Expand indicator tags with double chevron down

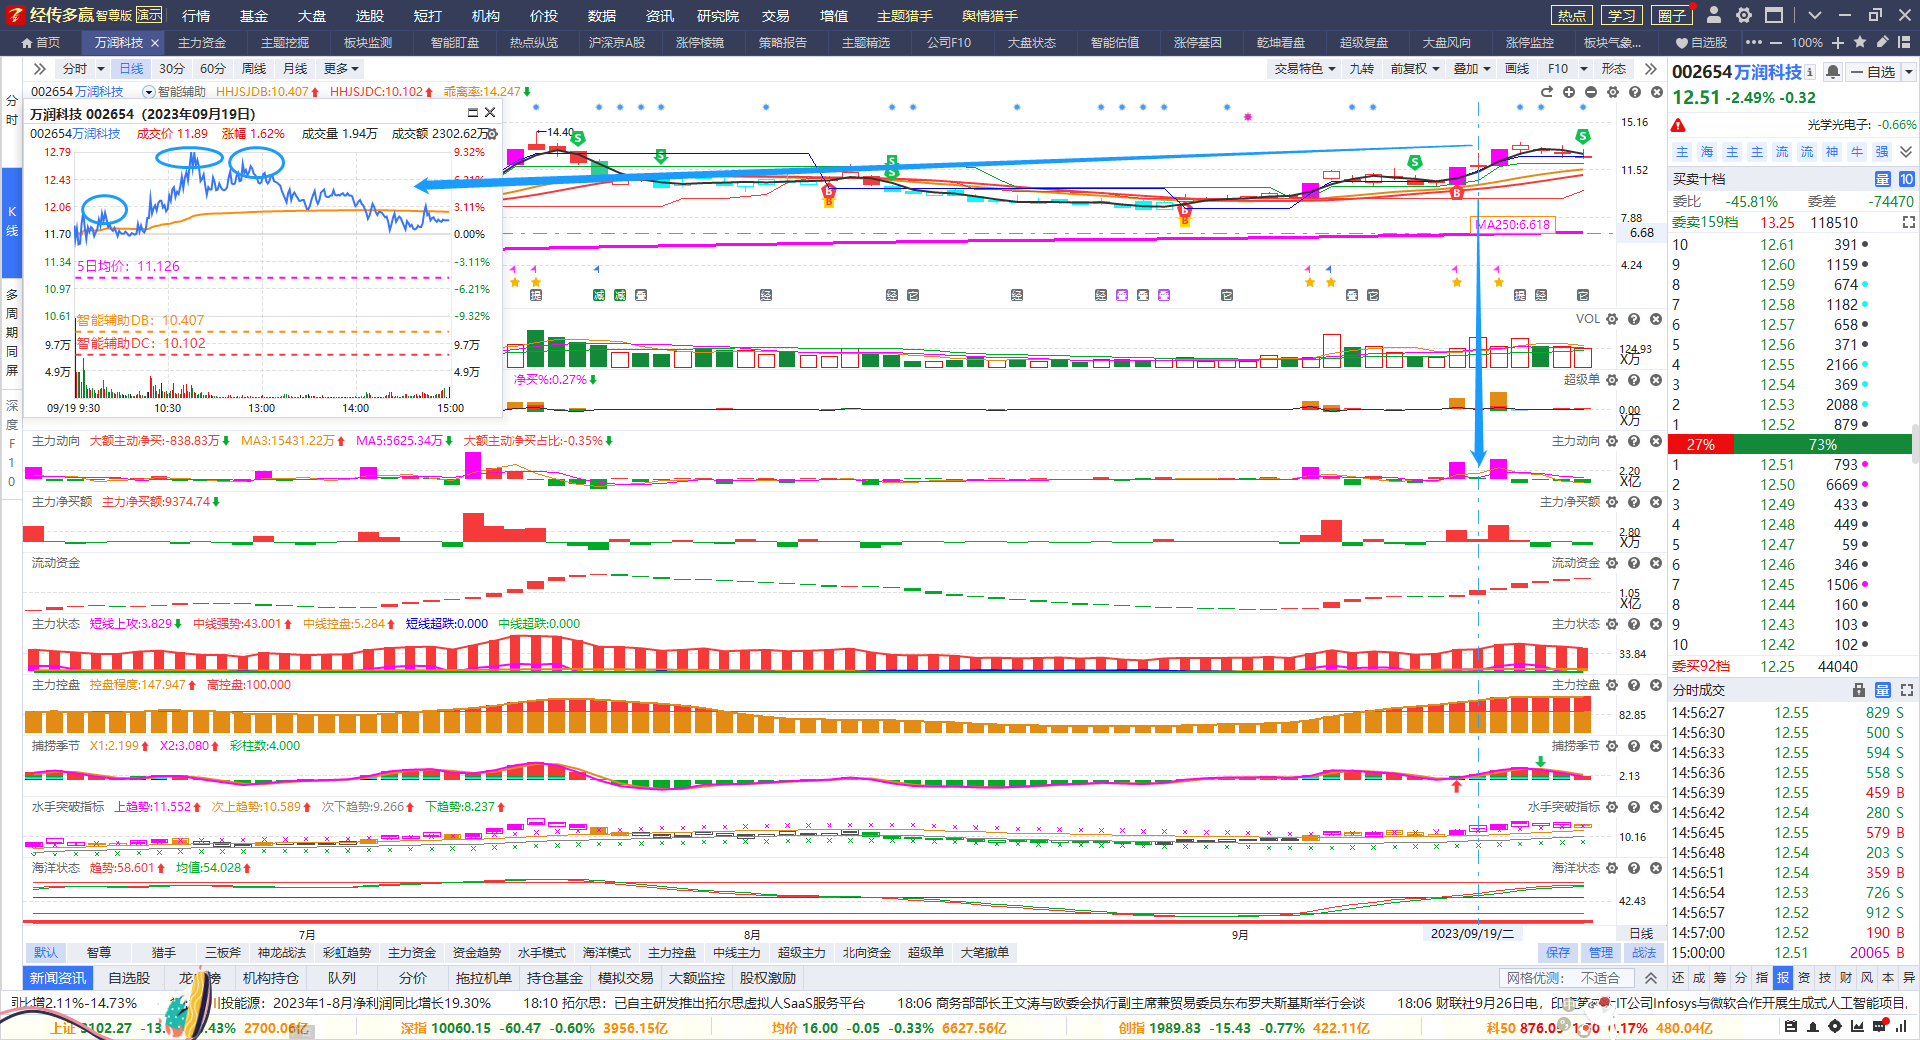[1906, 152]
